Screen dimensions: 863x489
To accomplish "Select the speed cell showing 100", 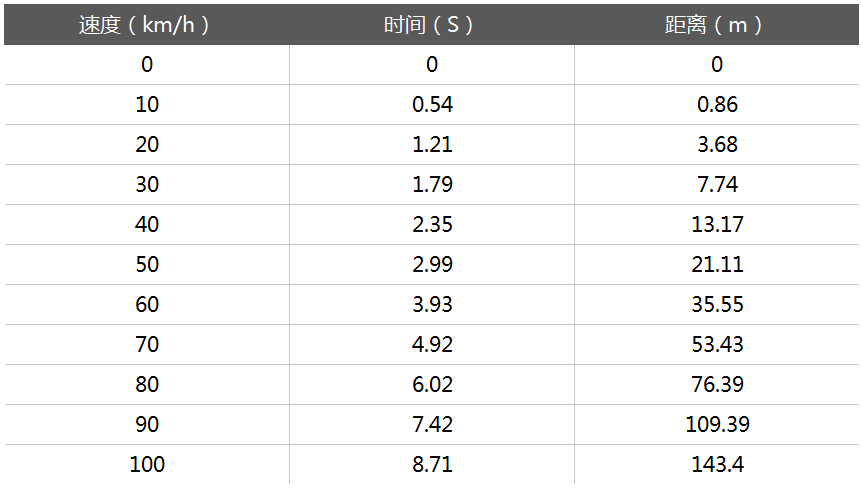I will 147,465.
